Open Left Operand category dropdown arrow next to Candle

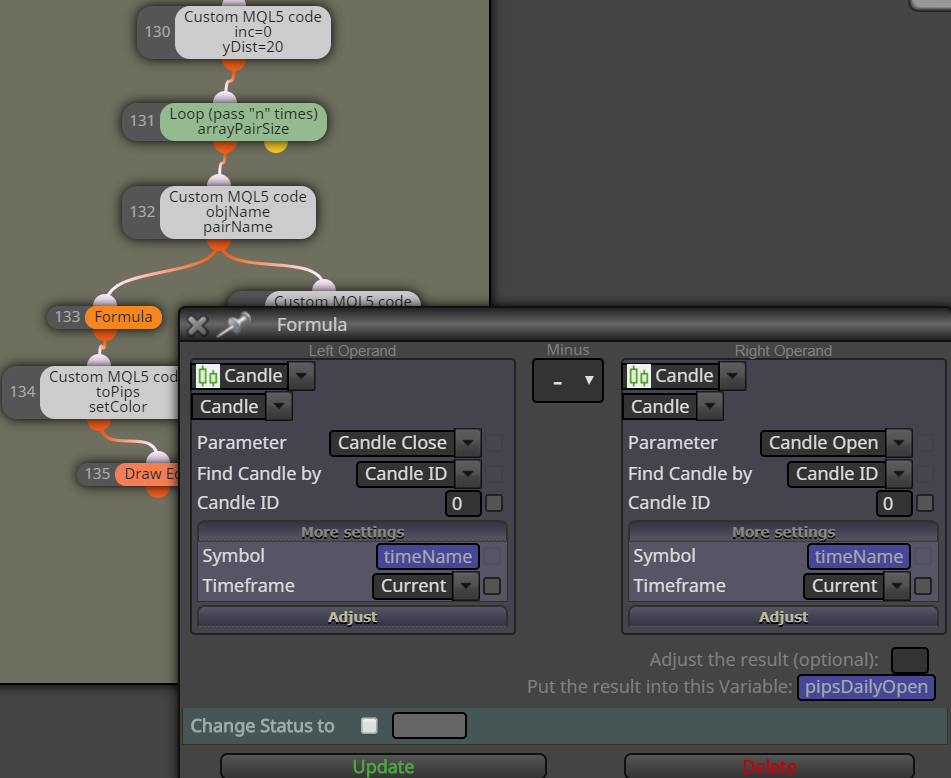pyautogui.click(x=301, y=376)
